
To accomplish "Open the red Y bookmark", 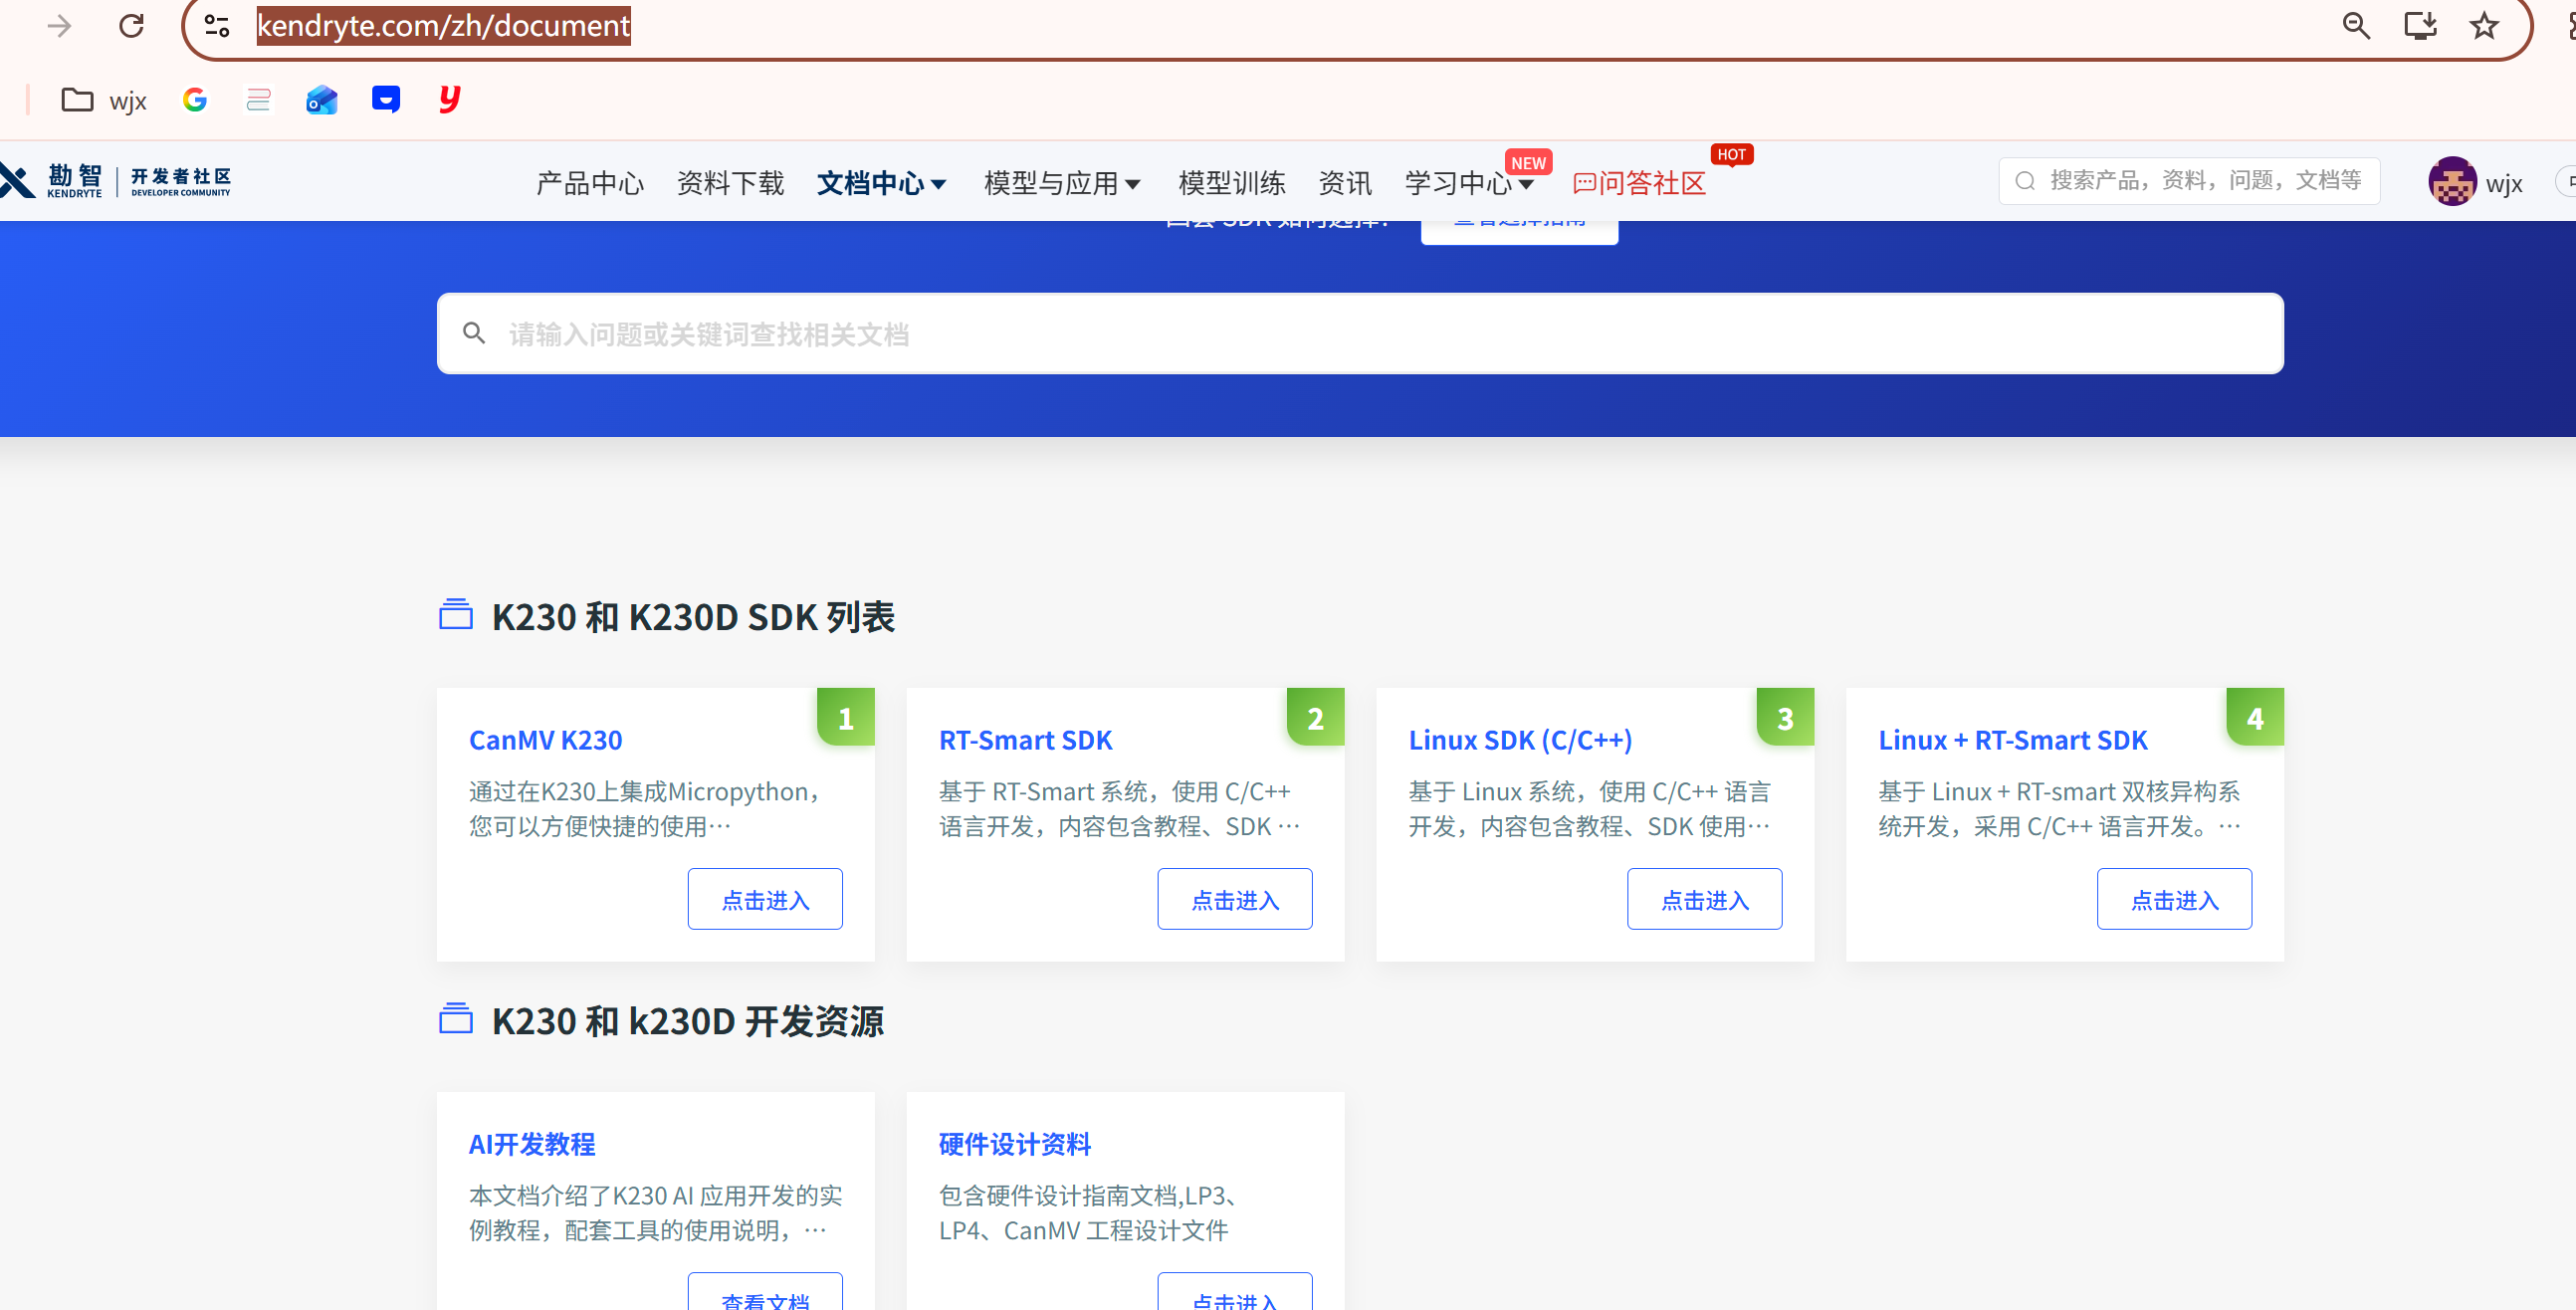I will [450, 99].
